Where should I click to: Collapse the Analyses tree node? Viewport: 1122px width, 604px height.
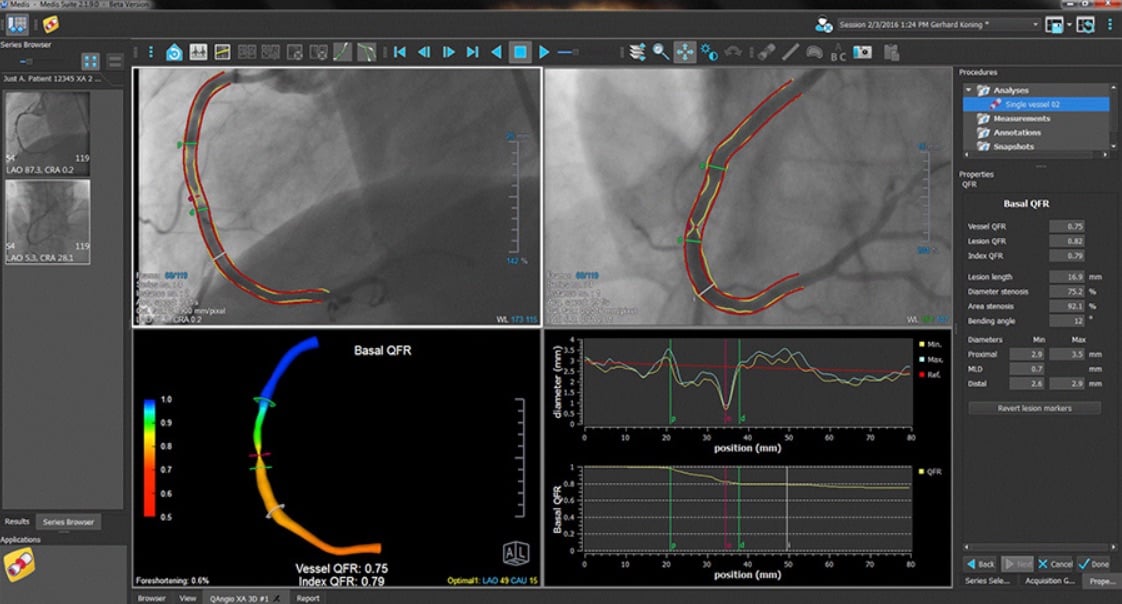pyautogui.click(x=968, y=90)
